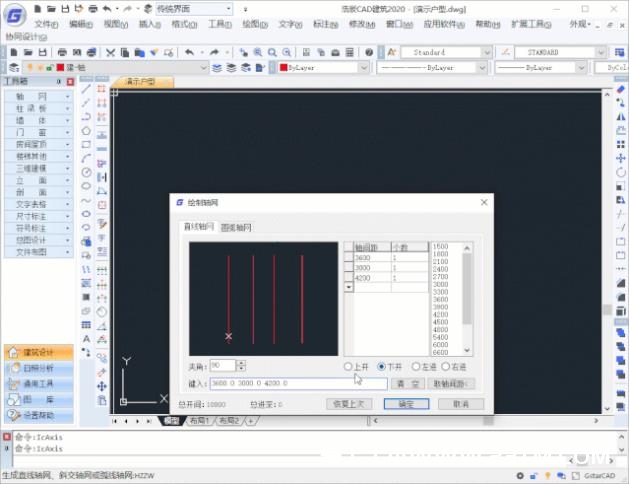Open the 建筑设计 panel button
Screen dimensions: 629x484
click(x=39, y=352)
